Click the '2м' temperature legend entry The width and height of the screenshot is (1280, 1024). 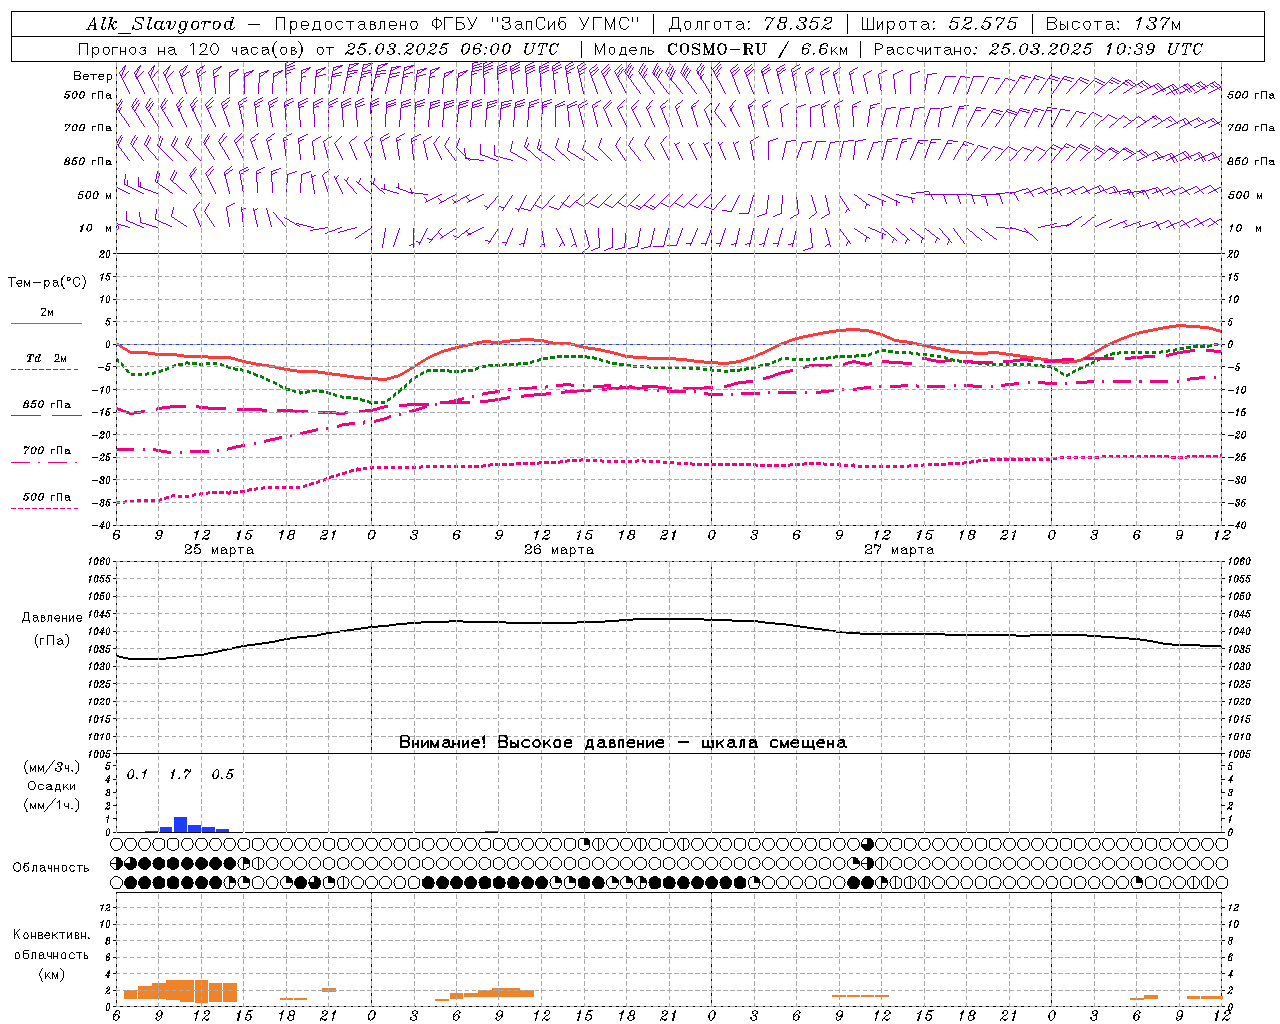47,313
